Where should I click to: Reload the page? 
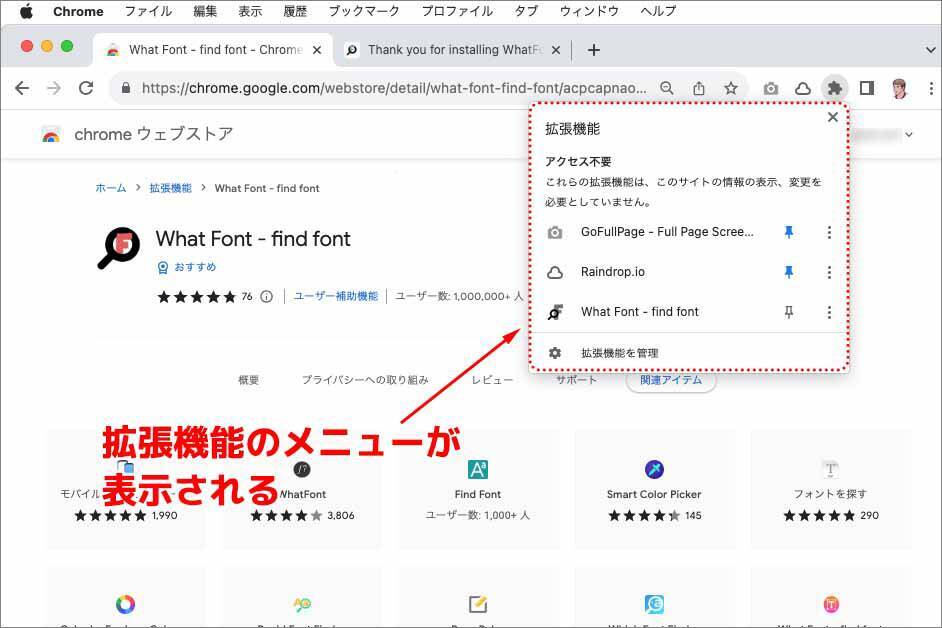point(86,88)
